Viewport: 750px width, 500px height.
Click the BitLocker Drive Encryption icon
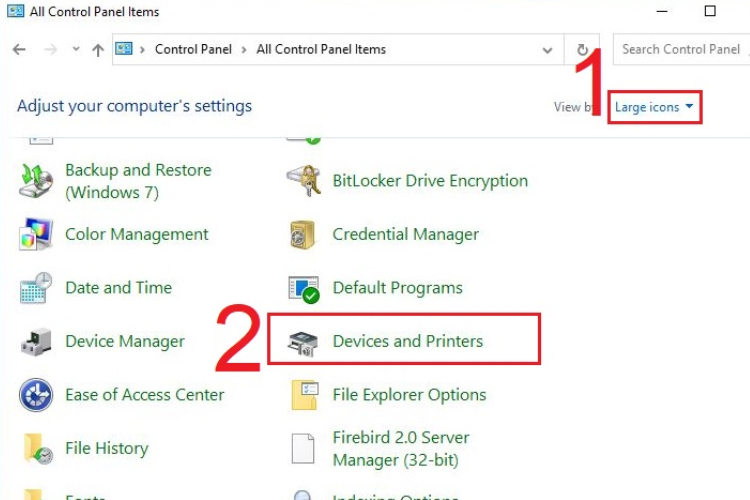pos(303,181)
